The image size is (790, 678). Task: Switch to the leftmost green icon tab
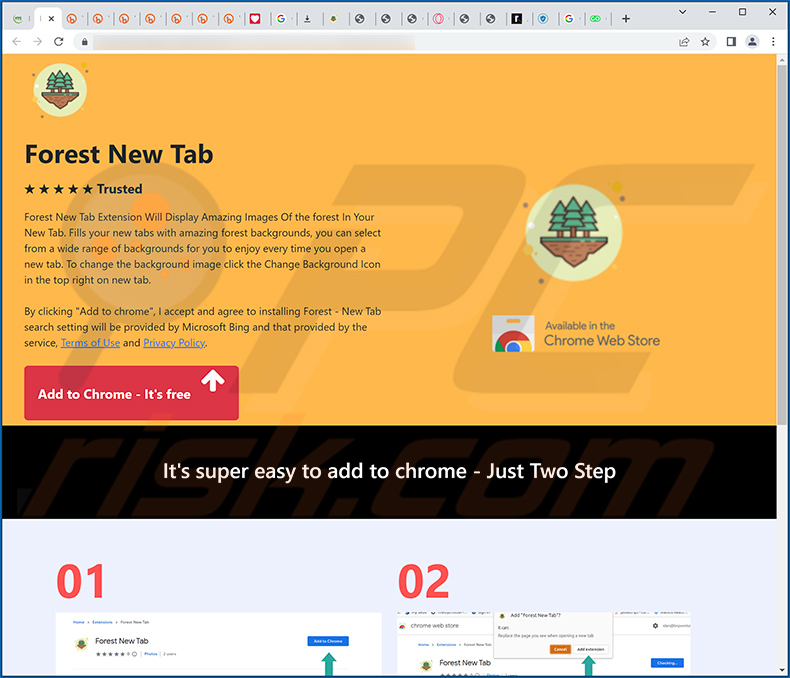tap(18, 19)
